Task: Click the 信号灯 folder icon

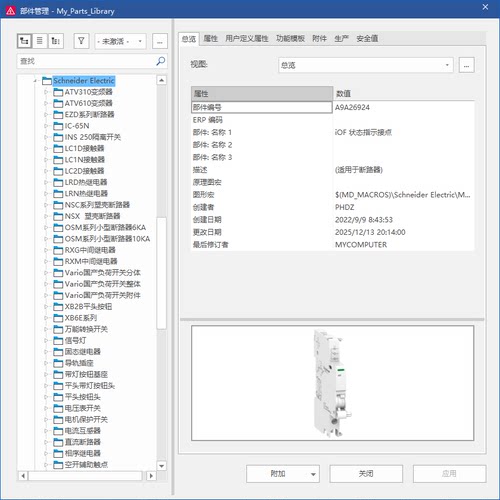Action: (58, 341)
